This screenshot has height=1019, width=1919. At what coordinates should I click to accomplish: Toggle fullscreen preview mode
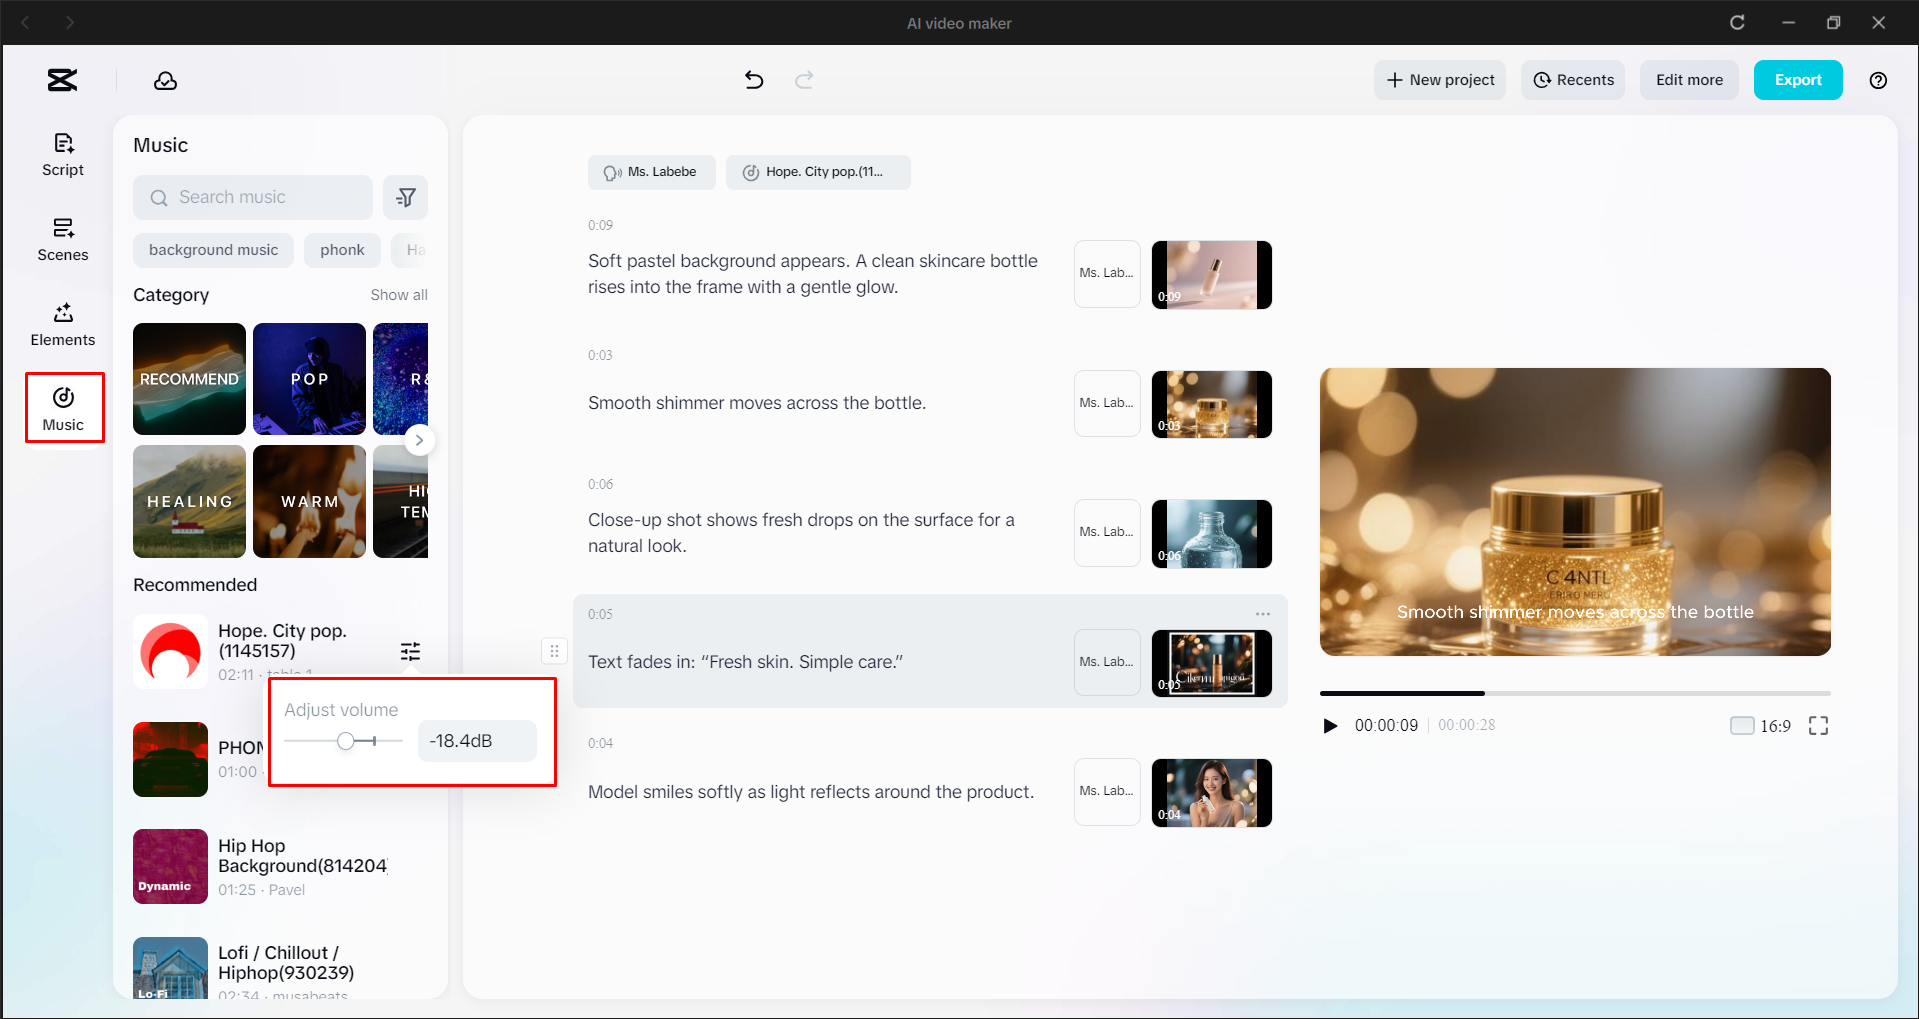tap(1819, 725)
